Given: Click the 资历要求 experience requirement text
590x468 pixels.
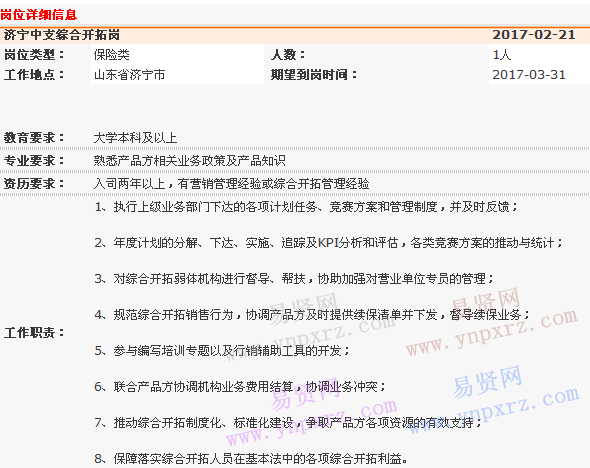Looking at the screenshot, I should [x=231, y=184].
